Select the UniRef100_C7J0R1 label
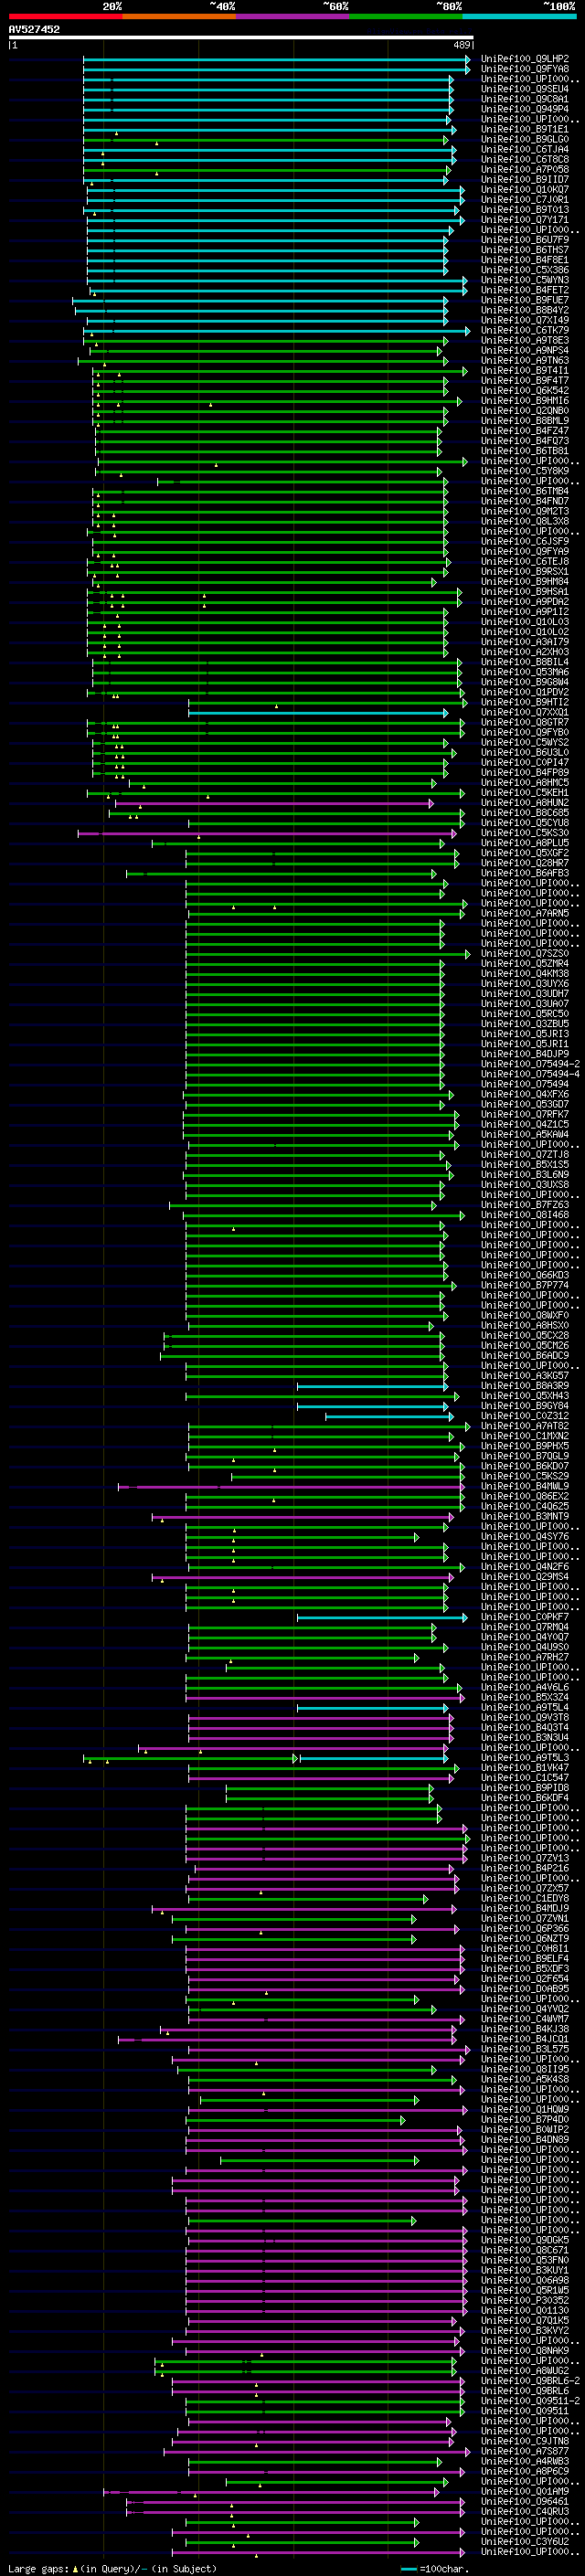This screenshot has height=2576, width=585. click(525, 200)
